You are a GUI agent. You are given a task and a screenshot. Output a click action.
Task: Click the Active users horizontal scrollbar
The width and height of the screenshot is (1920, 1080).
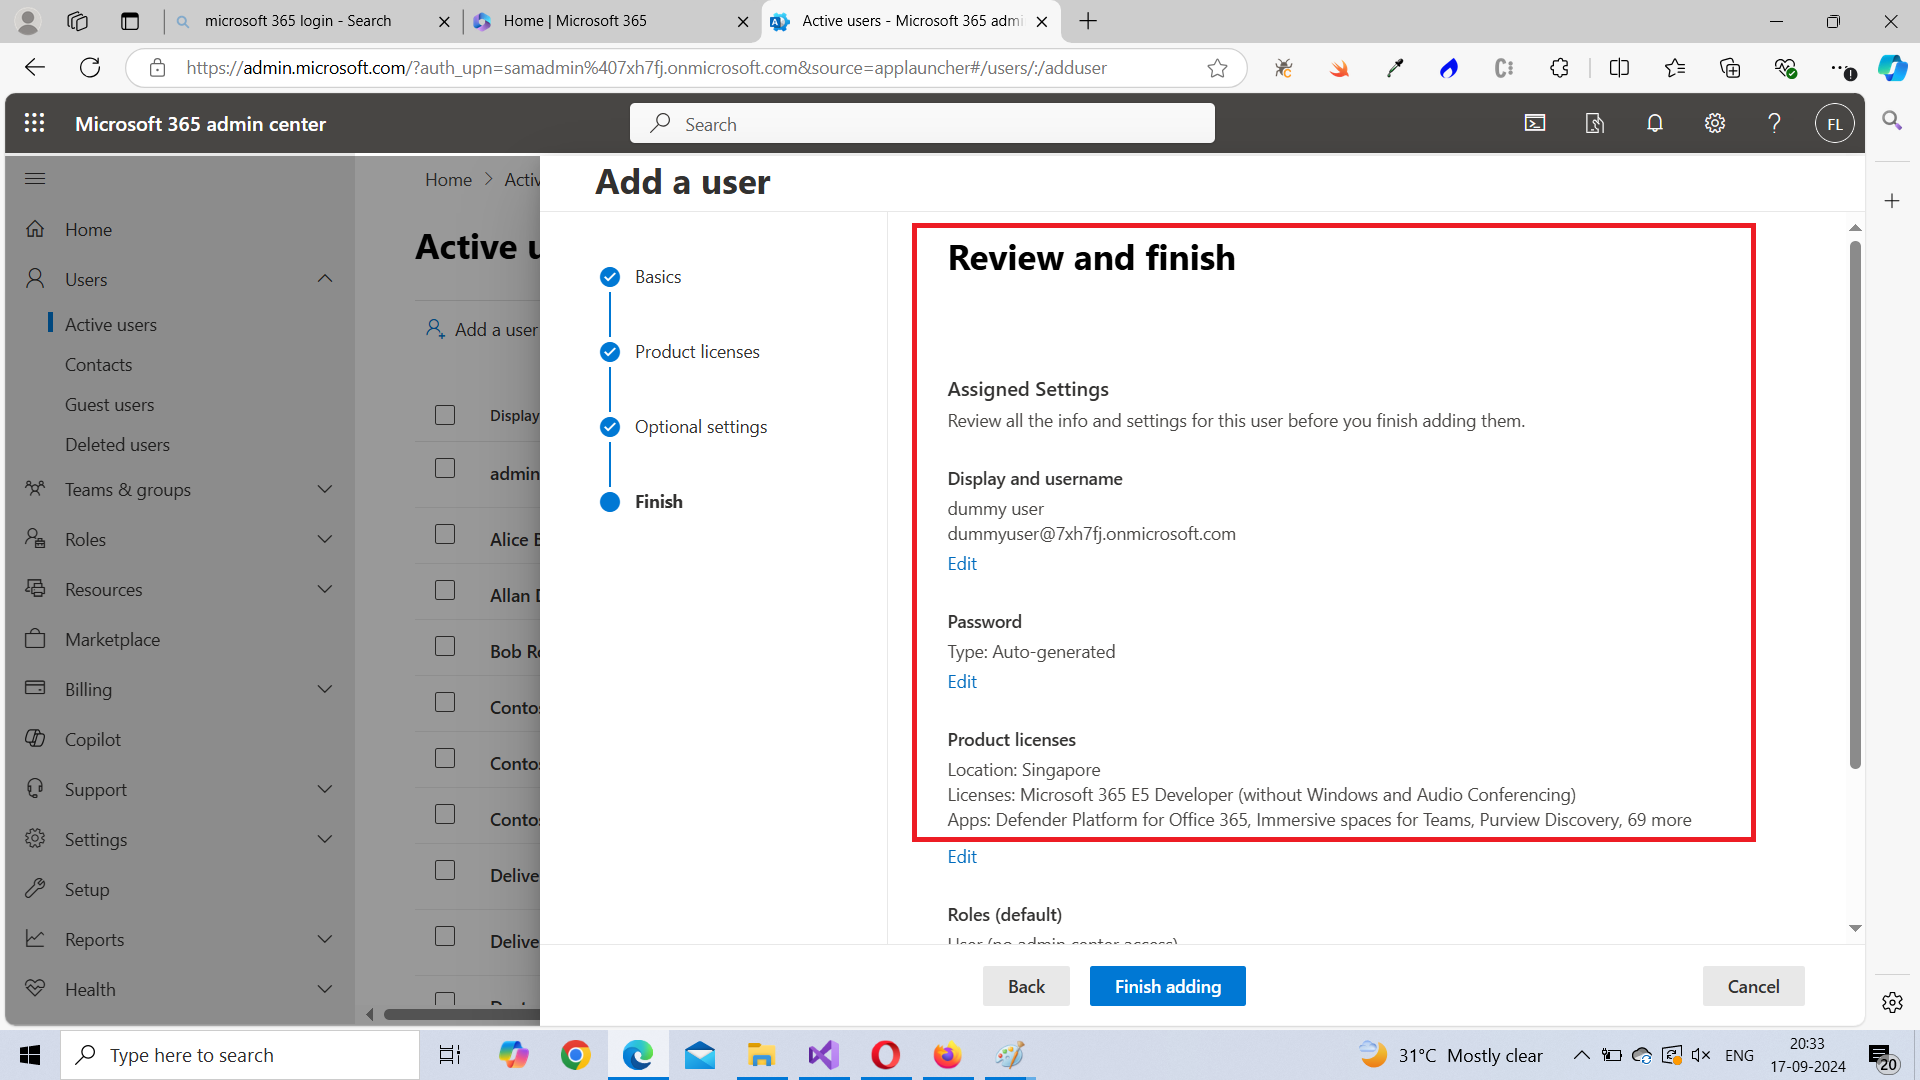pos(460,1014)
